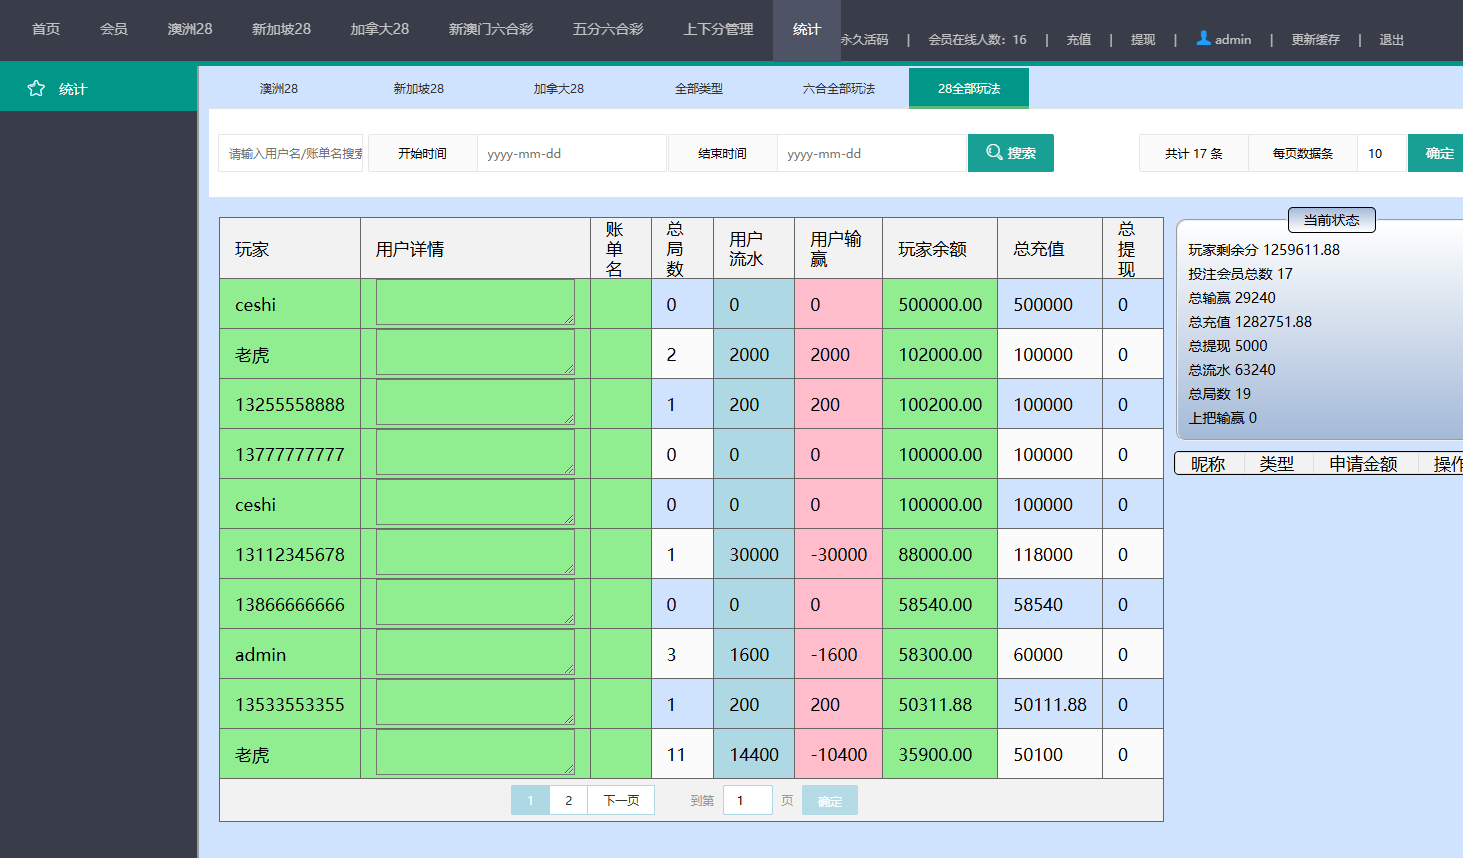The width and height of the screenshot is (1463, 858).
Task: Go to 新加坡28 in the top navigation bar
Action: pos(281,29)
